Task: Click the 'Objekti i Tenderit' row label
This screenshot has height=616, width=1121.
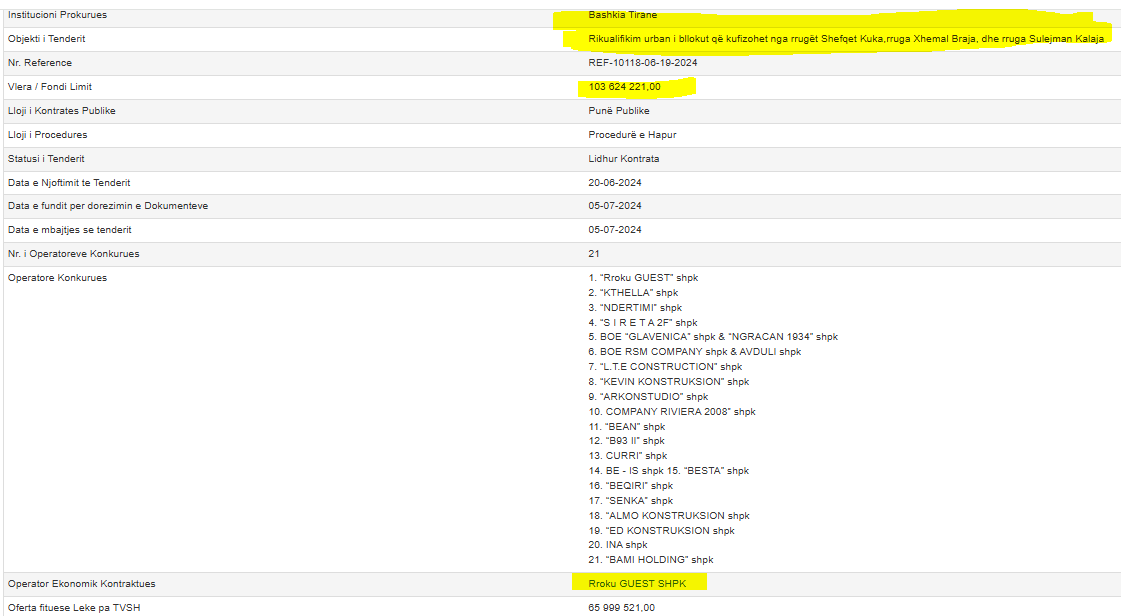Action: click(x=46, y=39)
